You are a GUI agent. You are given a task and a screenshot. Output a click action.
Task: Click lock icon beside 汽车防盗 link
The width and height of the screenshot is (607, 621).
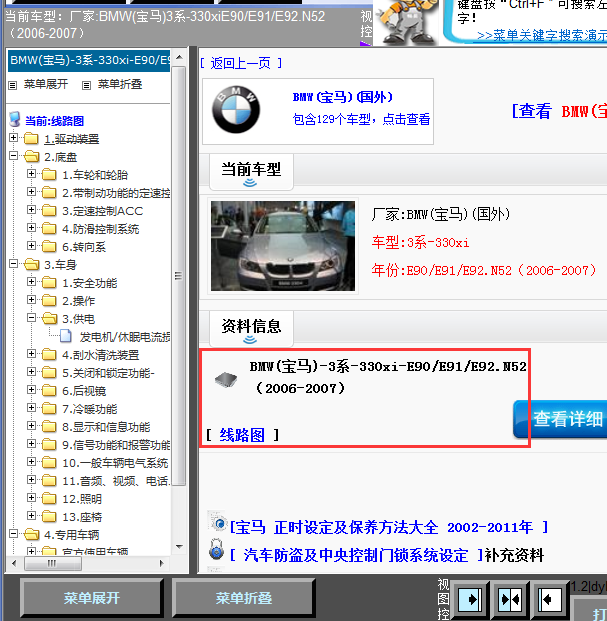click(216, 549)
